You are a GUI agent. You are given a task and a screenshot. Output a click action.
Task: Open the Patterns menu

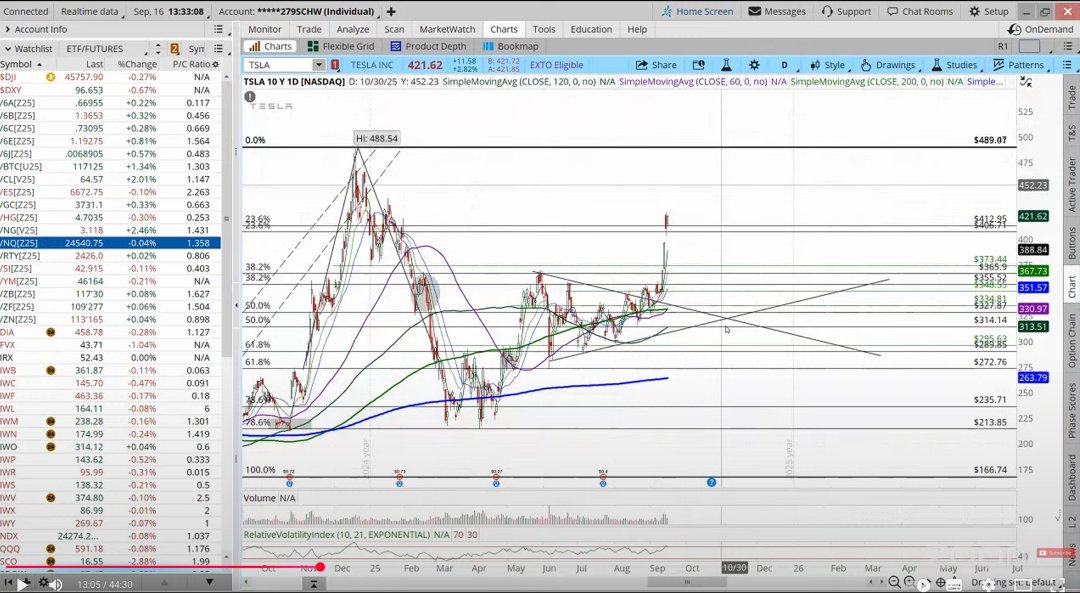point(1019,65)
